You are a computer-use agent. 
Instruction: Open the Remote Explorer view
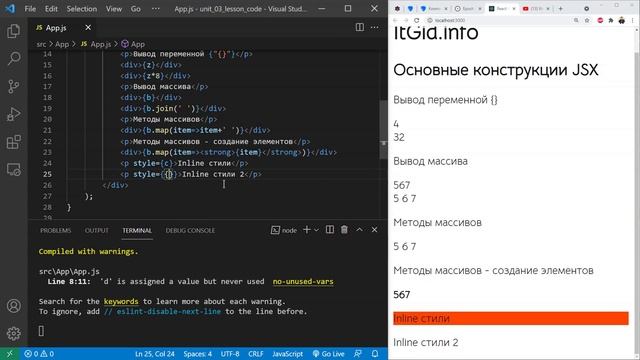pyautogui.click(x=13, y=169)
